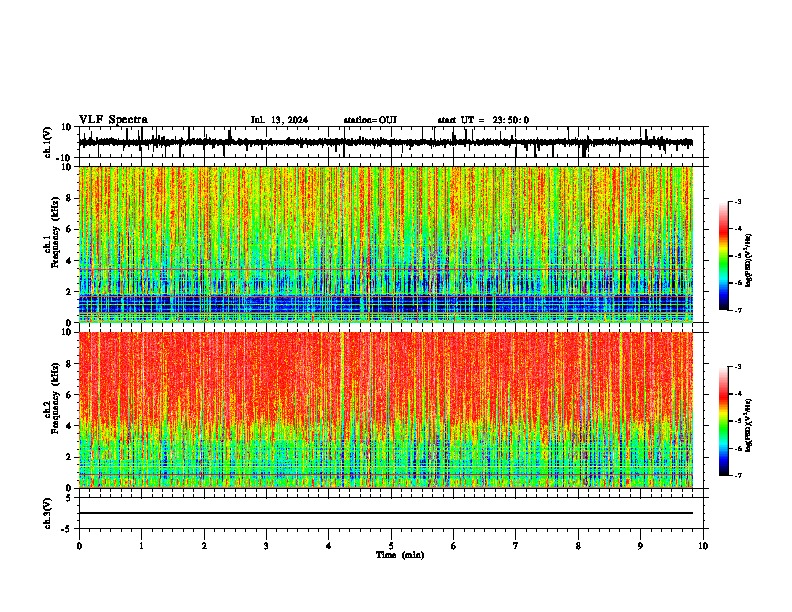Click time axis tick label '10' at bottom right
792x612 pixels.
click(703, 546)
